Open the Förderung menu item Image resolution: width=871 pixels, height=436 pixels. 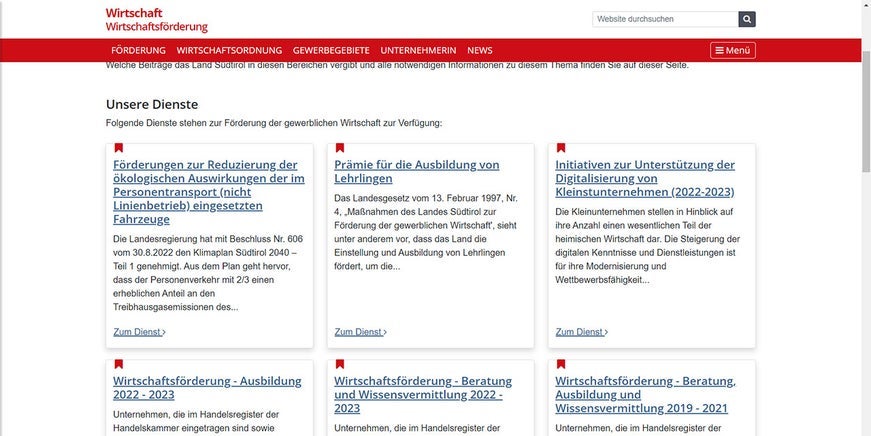pos(138,50)
